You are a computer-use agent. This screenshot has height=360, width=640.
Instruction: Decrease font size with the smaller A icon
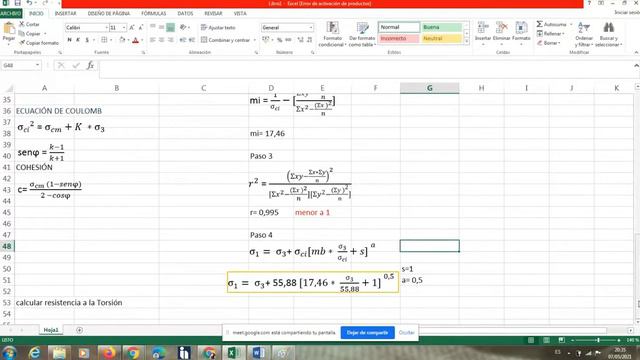pyautogui.click(x=140, y=28)
